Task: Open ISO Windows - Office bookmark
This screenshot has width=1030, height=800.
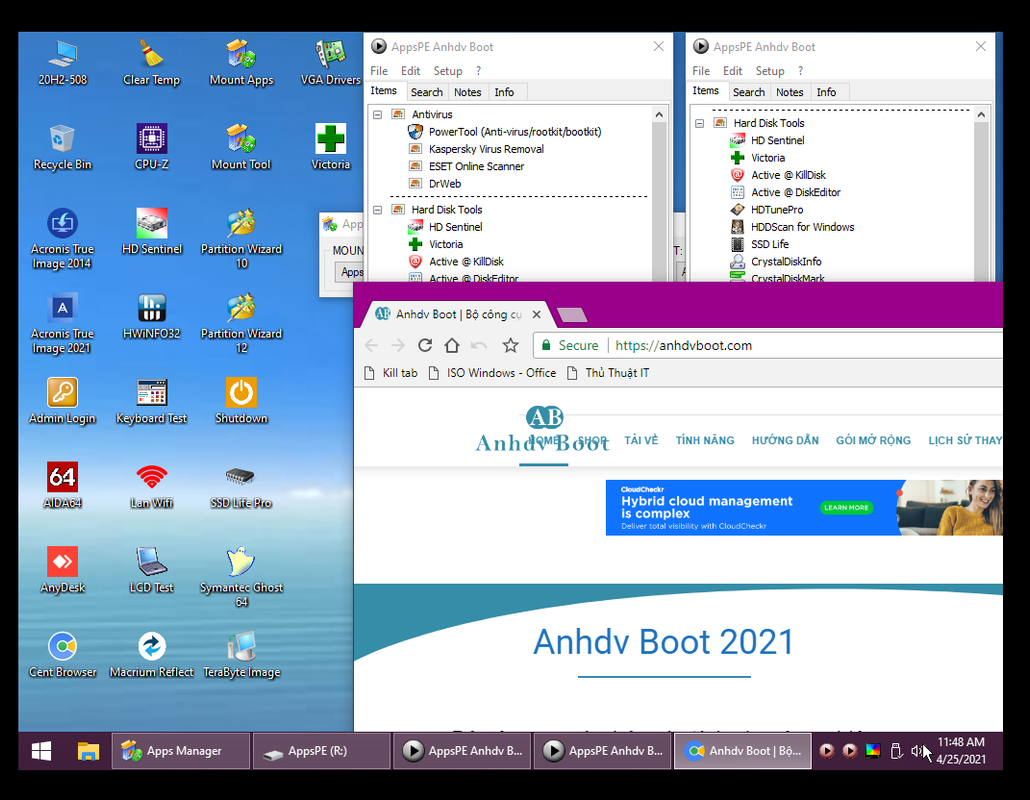Action: coord(493,373)
